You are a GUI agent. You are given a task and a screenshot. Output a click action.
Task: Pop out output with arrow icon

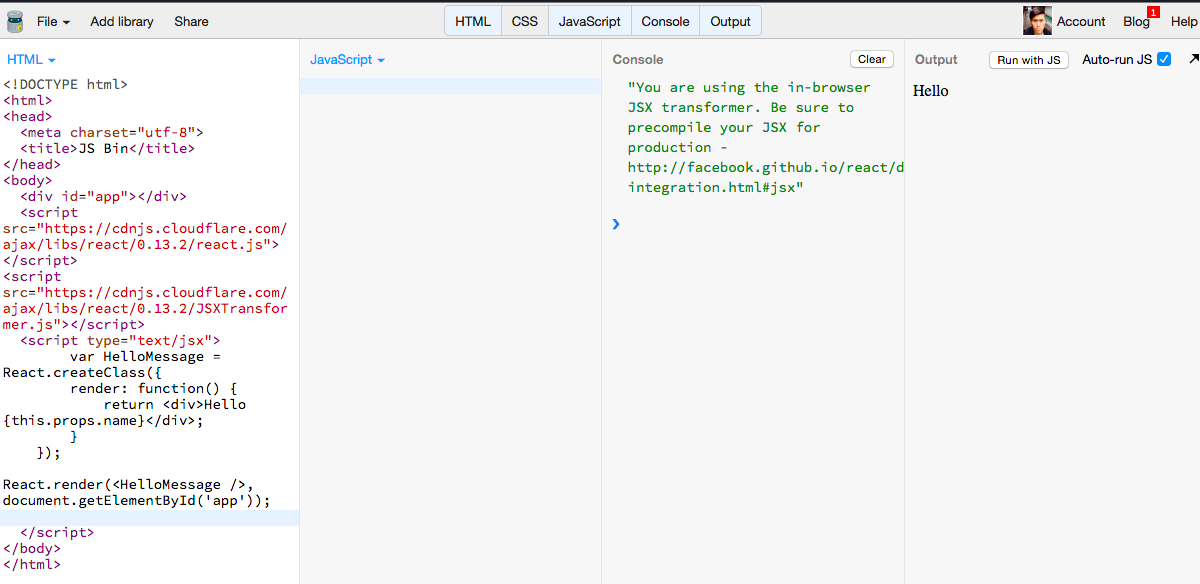1193,60
